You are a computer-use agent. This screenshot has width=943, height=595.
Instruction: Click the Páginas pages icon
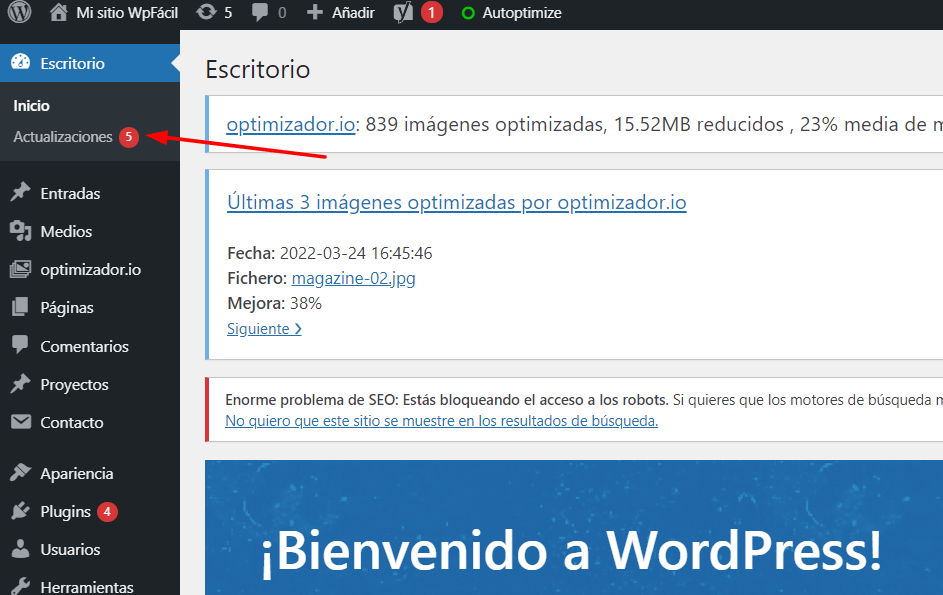[x=20, y=307]
